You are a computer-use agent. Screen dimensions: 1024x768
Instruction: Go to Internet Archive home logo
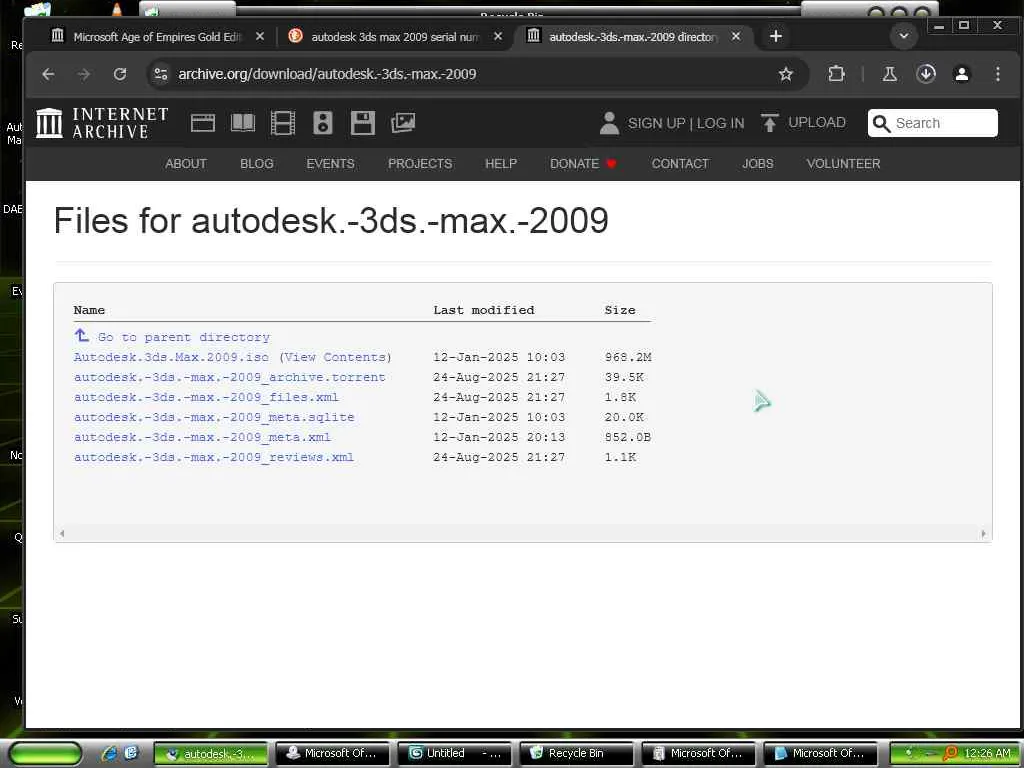102,123
